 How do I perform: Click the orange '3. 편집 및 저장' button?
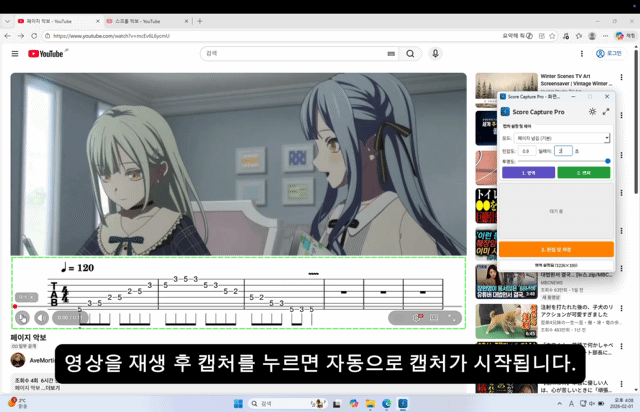555,249
